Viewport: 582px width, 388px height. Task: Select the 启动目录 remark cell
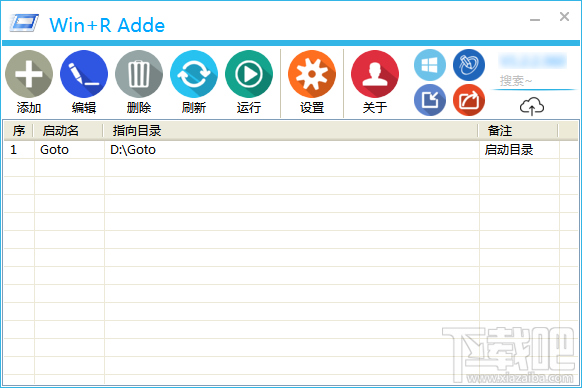519,150
